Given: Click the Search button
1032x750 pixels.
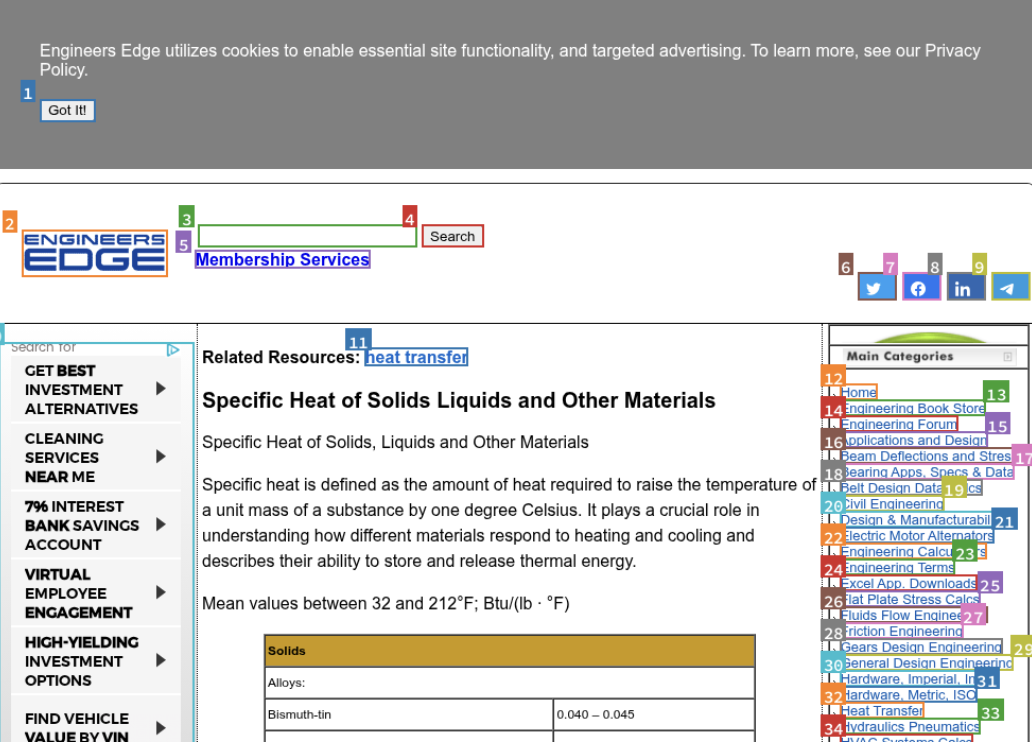Looking at the screenshot, I should point(452,236).
